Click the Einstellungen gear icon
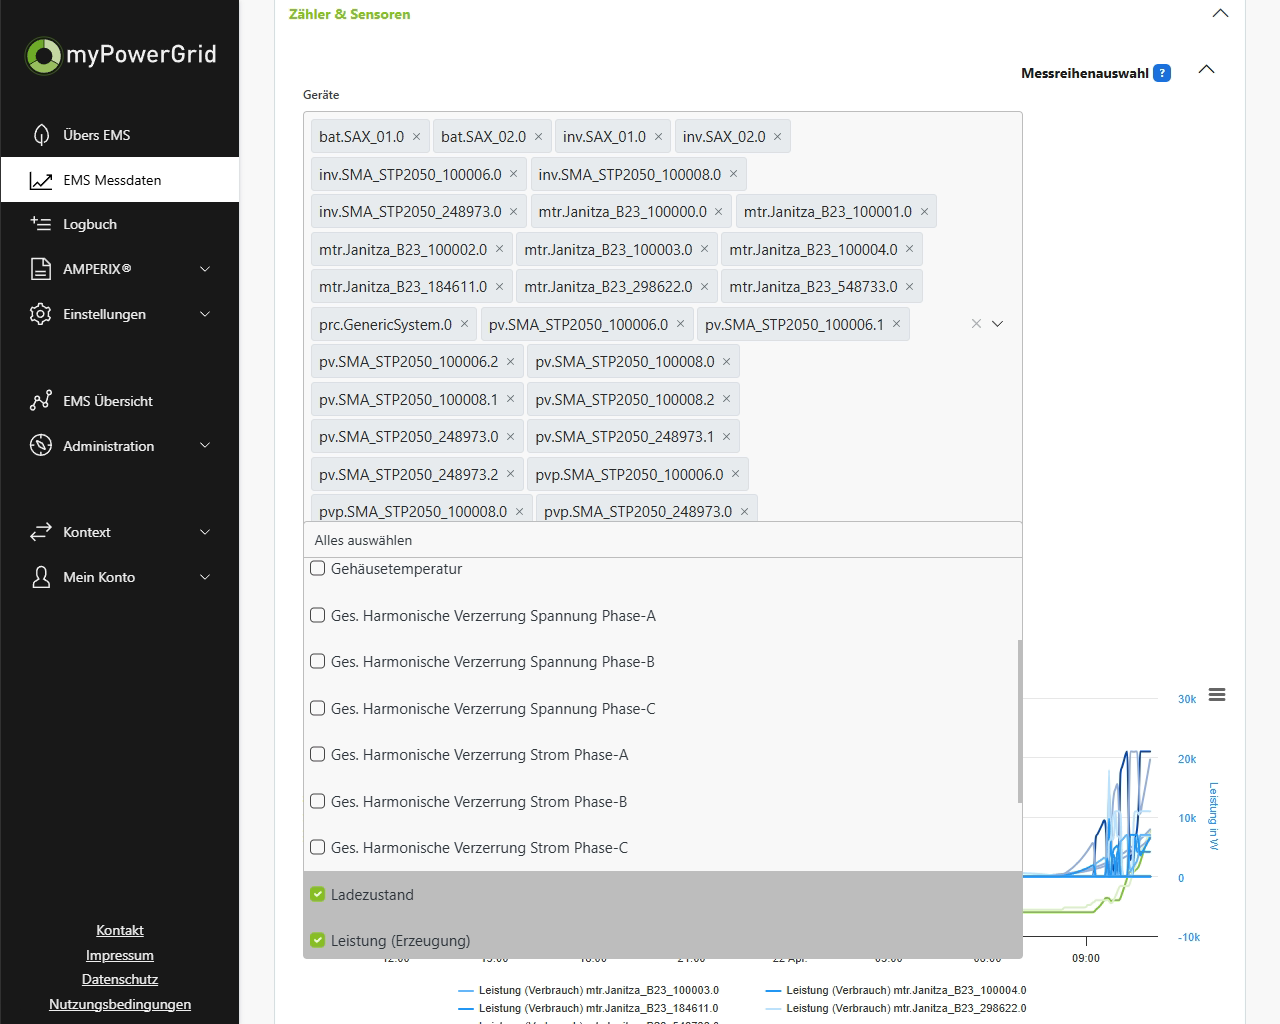This screenshot has width=1280, height=1024. tap(41, 314)
